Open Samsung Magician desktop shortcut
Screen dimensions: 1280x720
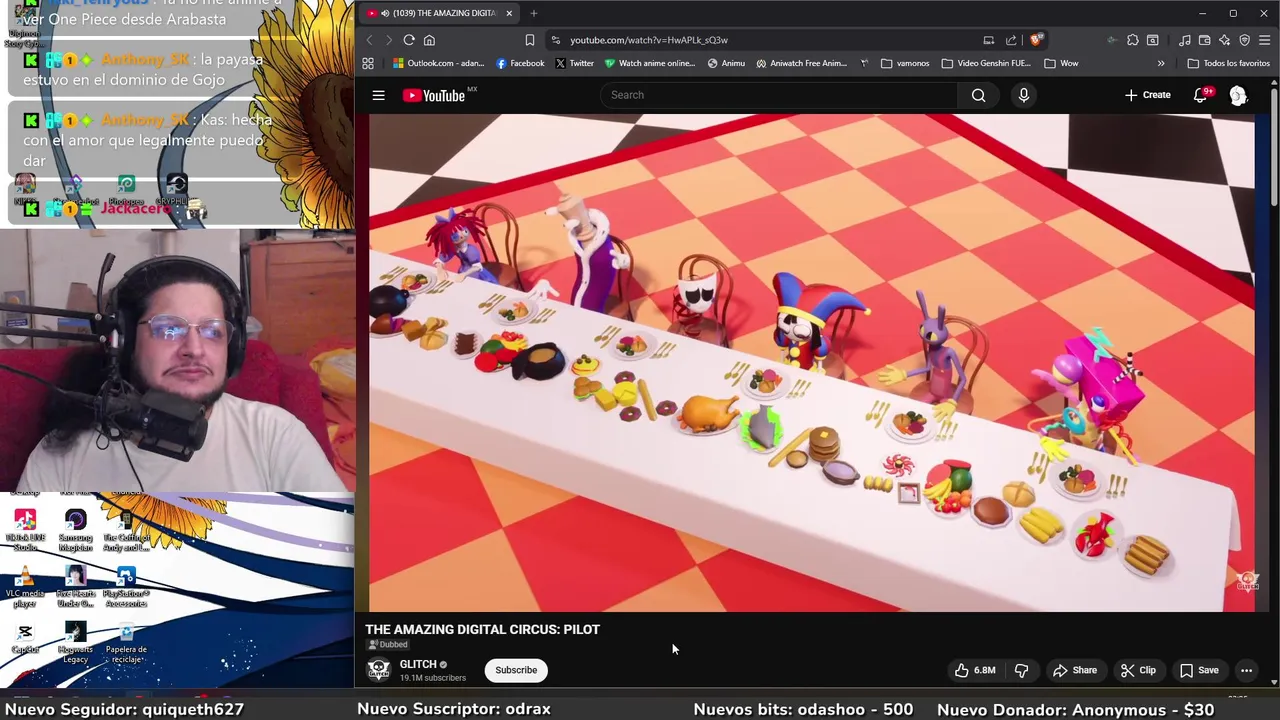pyautogui.click(x=75, y=530)
